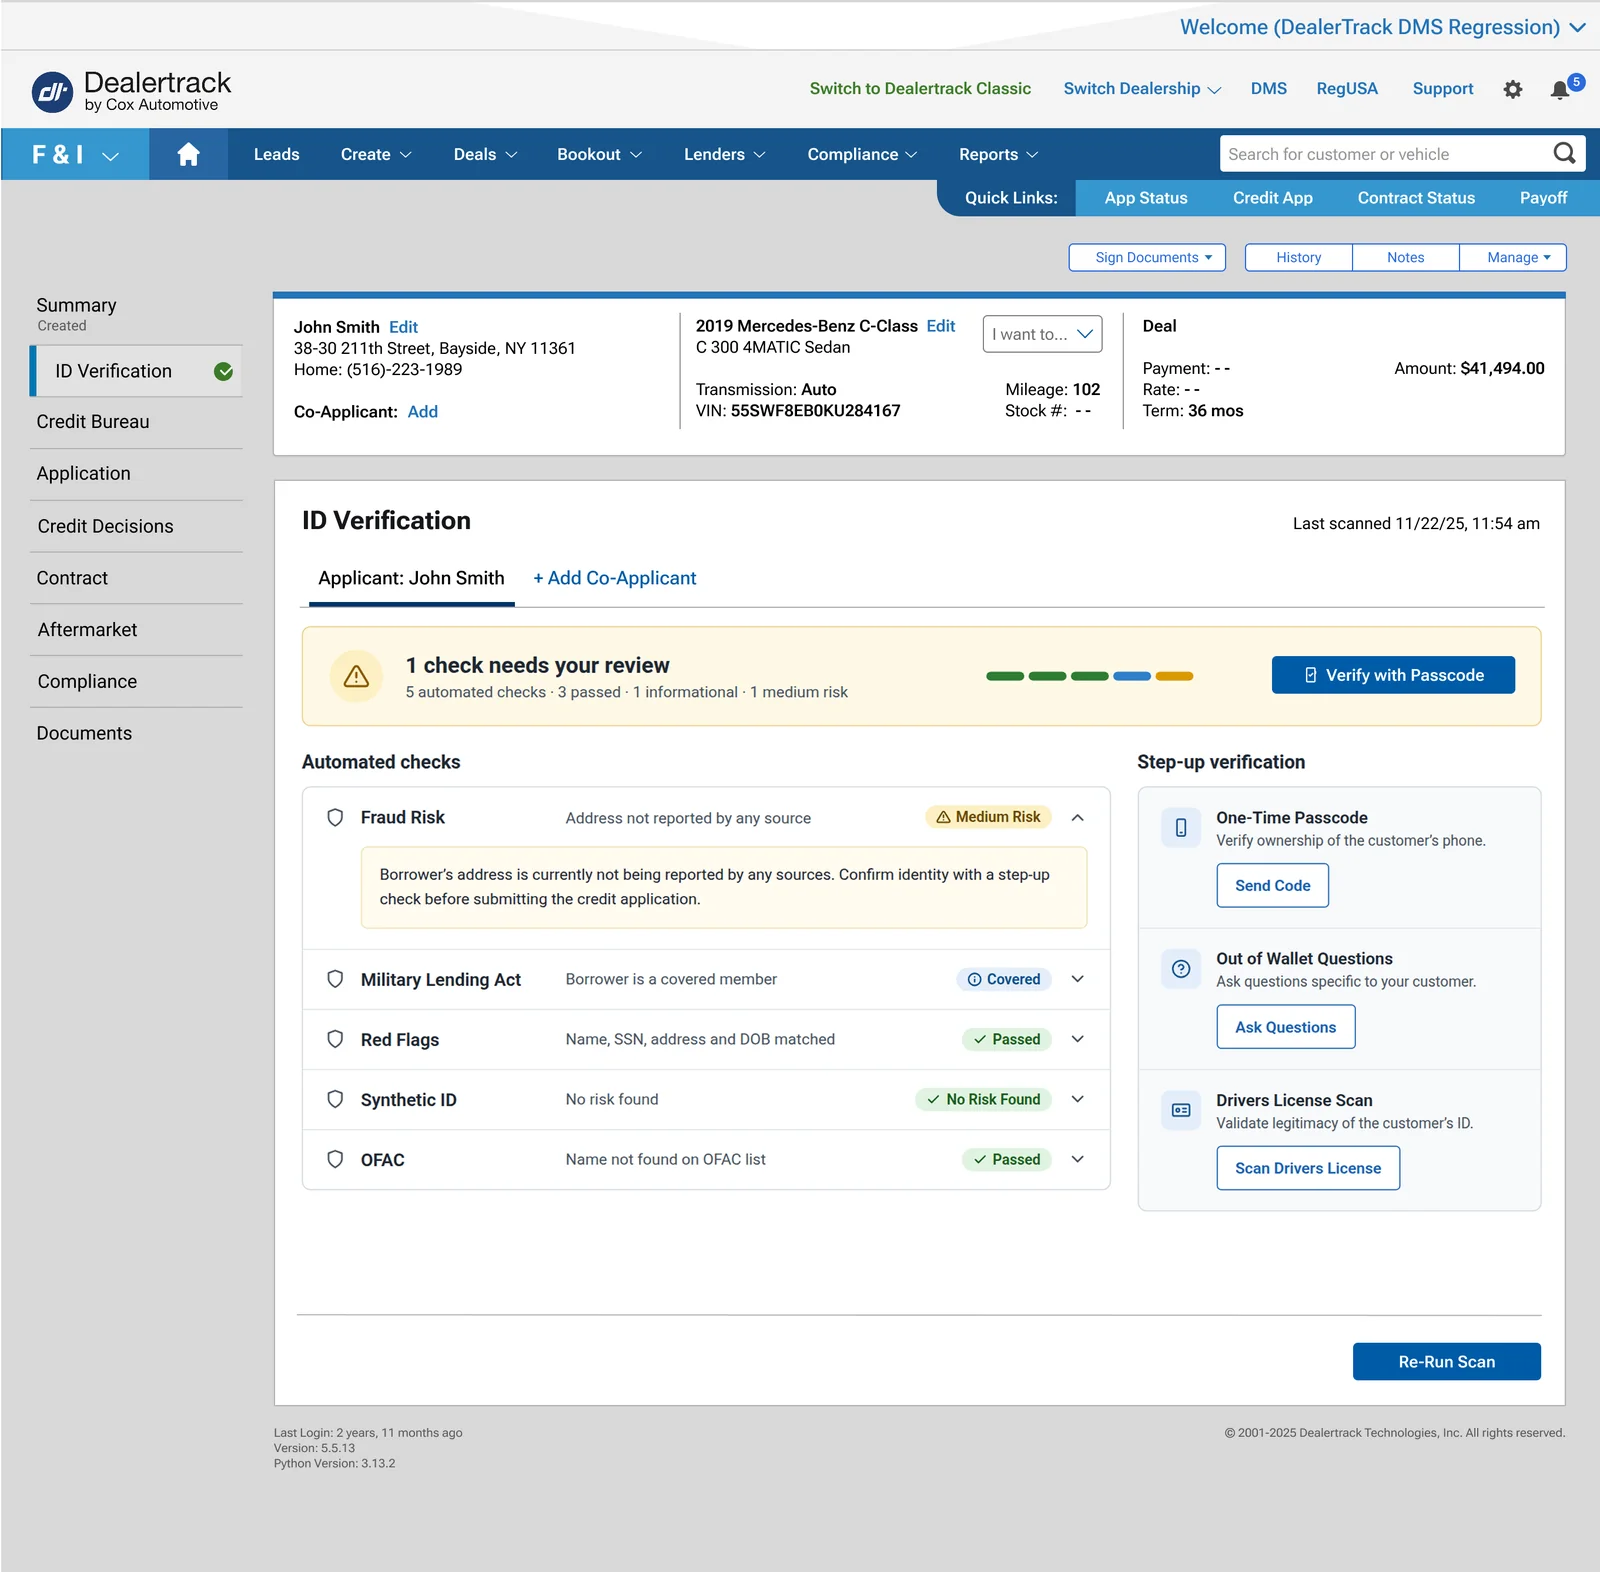Viewport: 1600px width, 1572px height.
Task: Open the Reports menu
Action: click(999, 154)
